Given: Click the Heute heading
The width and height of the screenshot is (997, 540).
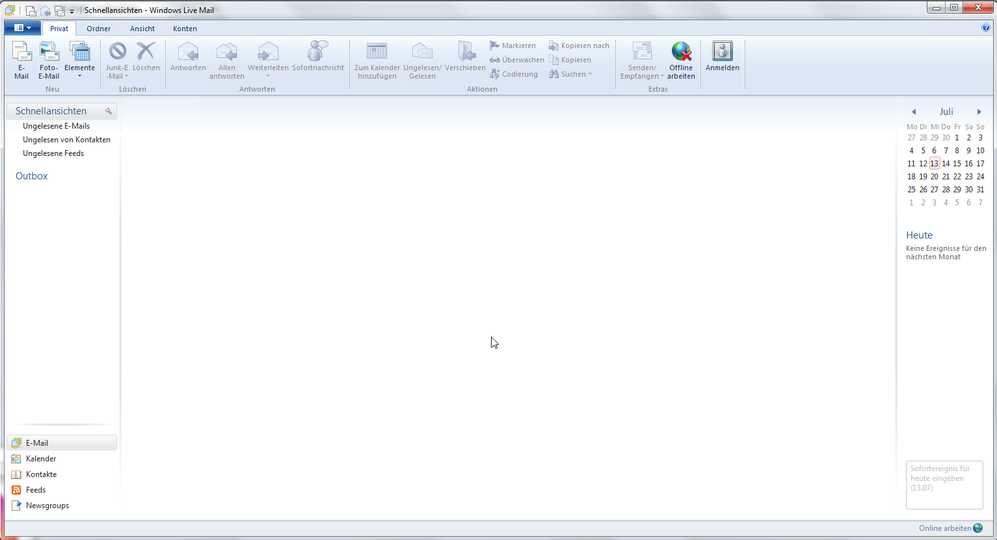Looking at the screenshot, I should 919,235.
